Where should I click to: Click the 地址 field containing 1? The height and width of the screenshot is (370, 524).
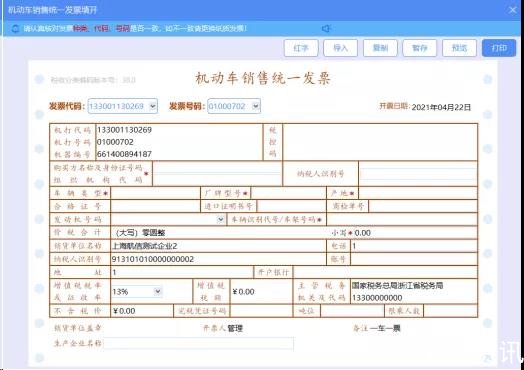(182, 272)
